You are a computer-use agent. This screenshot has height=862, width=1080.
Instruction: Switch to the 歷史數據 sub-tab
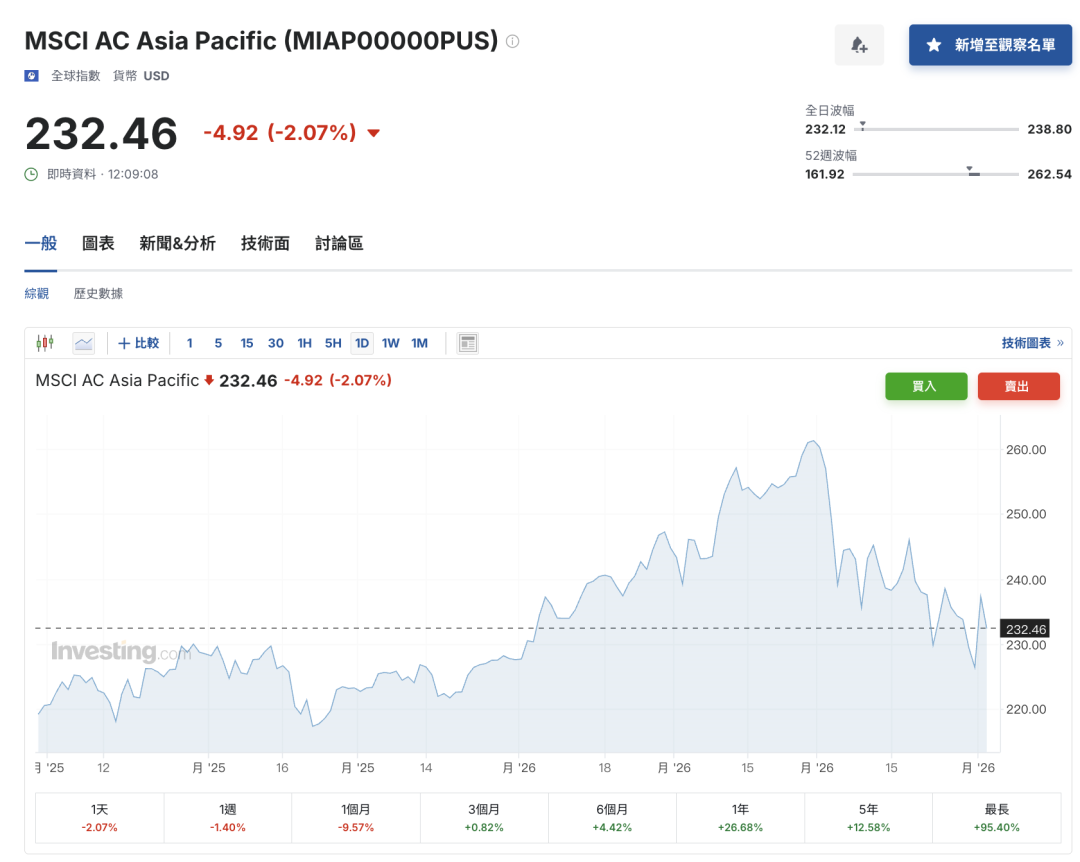[x=98, y=294]
